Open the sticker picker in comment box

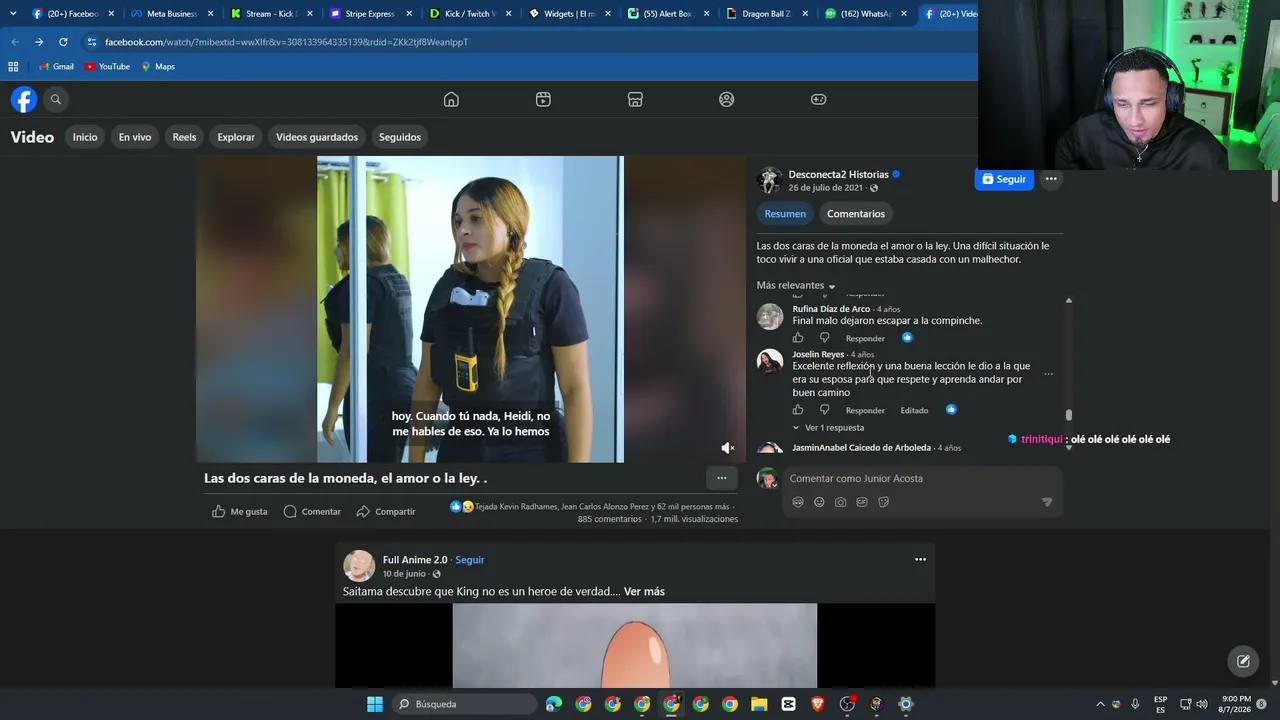point(884,502)
